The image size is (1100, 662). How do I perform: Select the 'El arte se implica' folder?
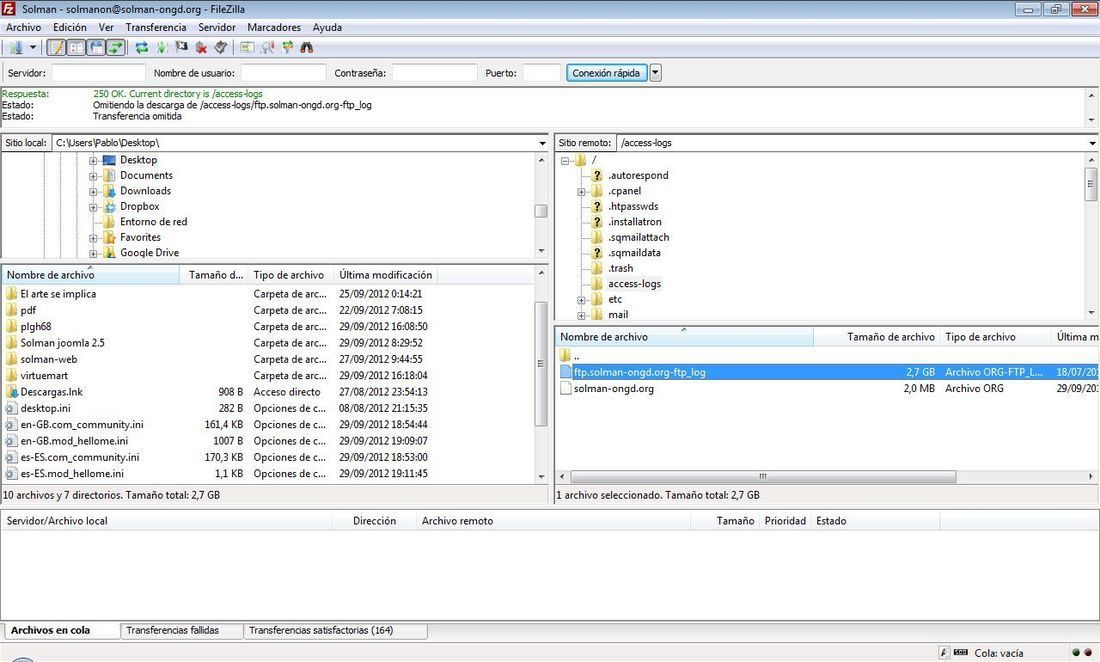(58, 295)
